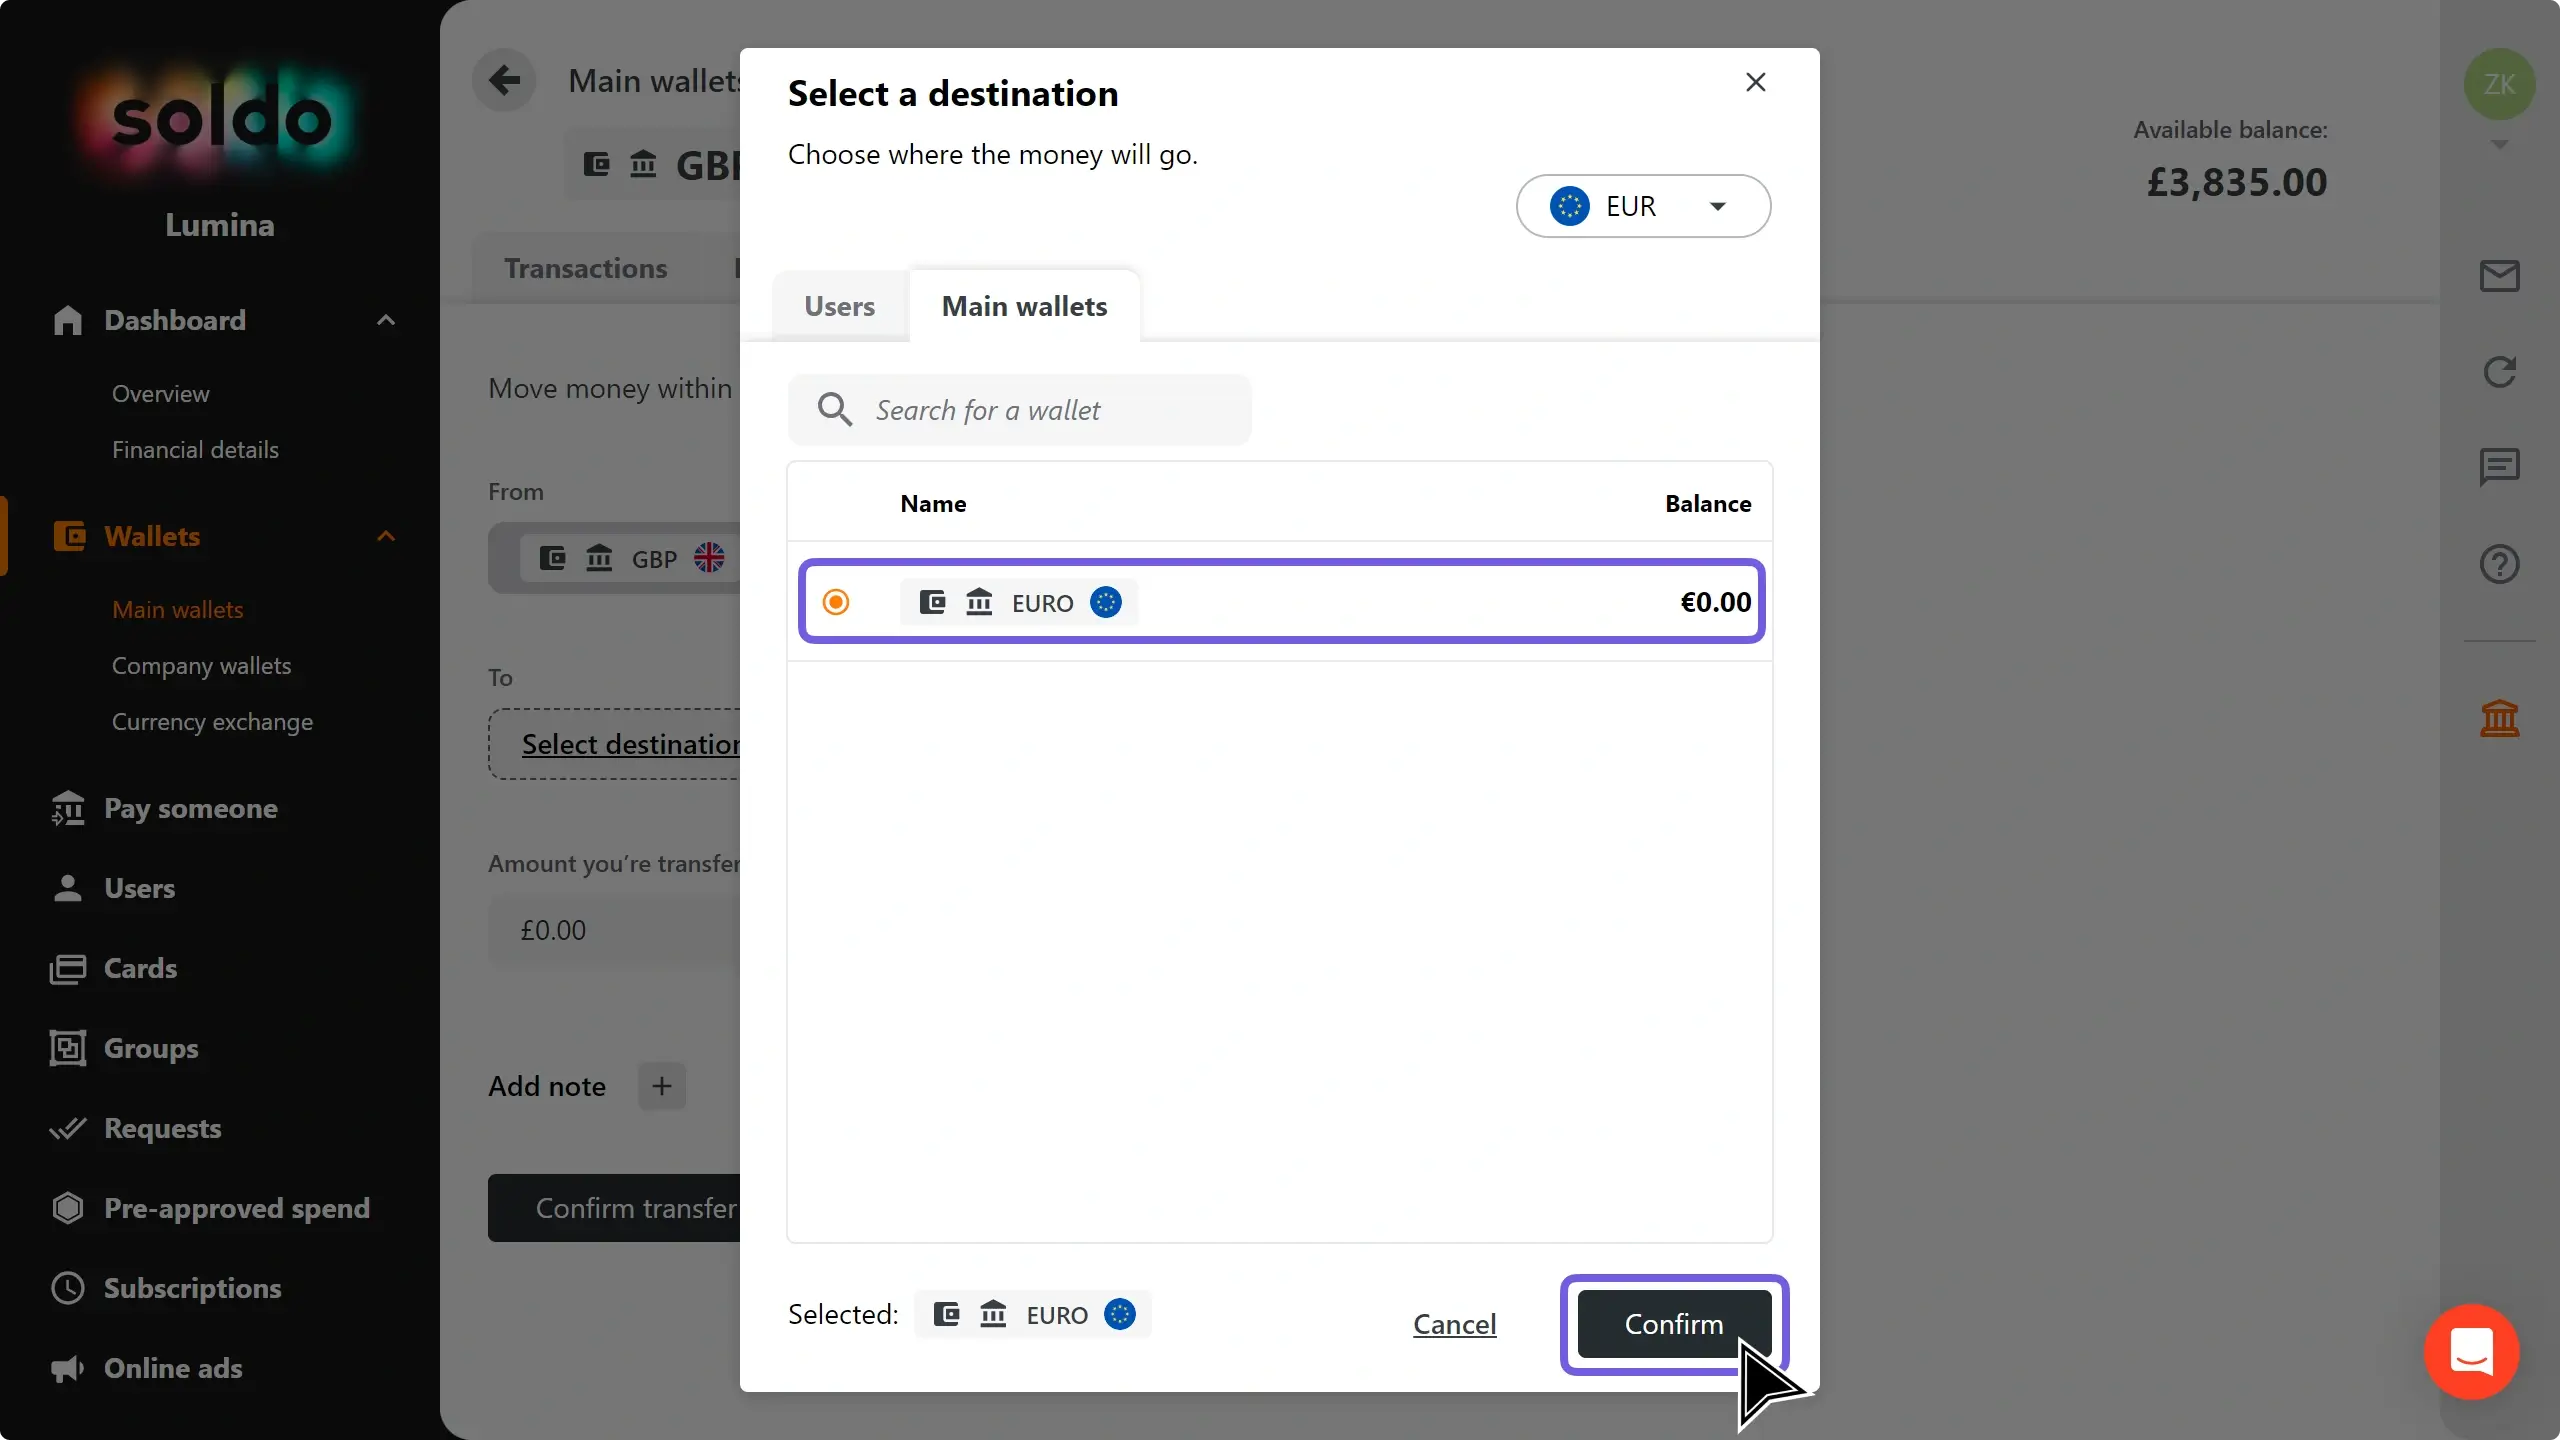The height and width of the screenshot is (1440, 2560).
Task: Click the EU flag in EURO row
Action: click(1105, 602)
